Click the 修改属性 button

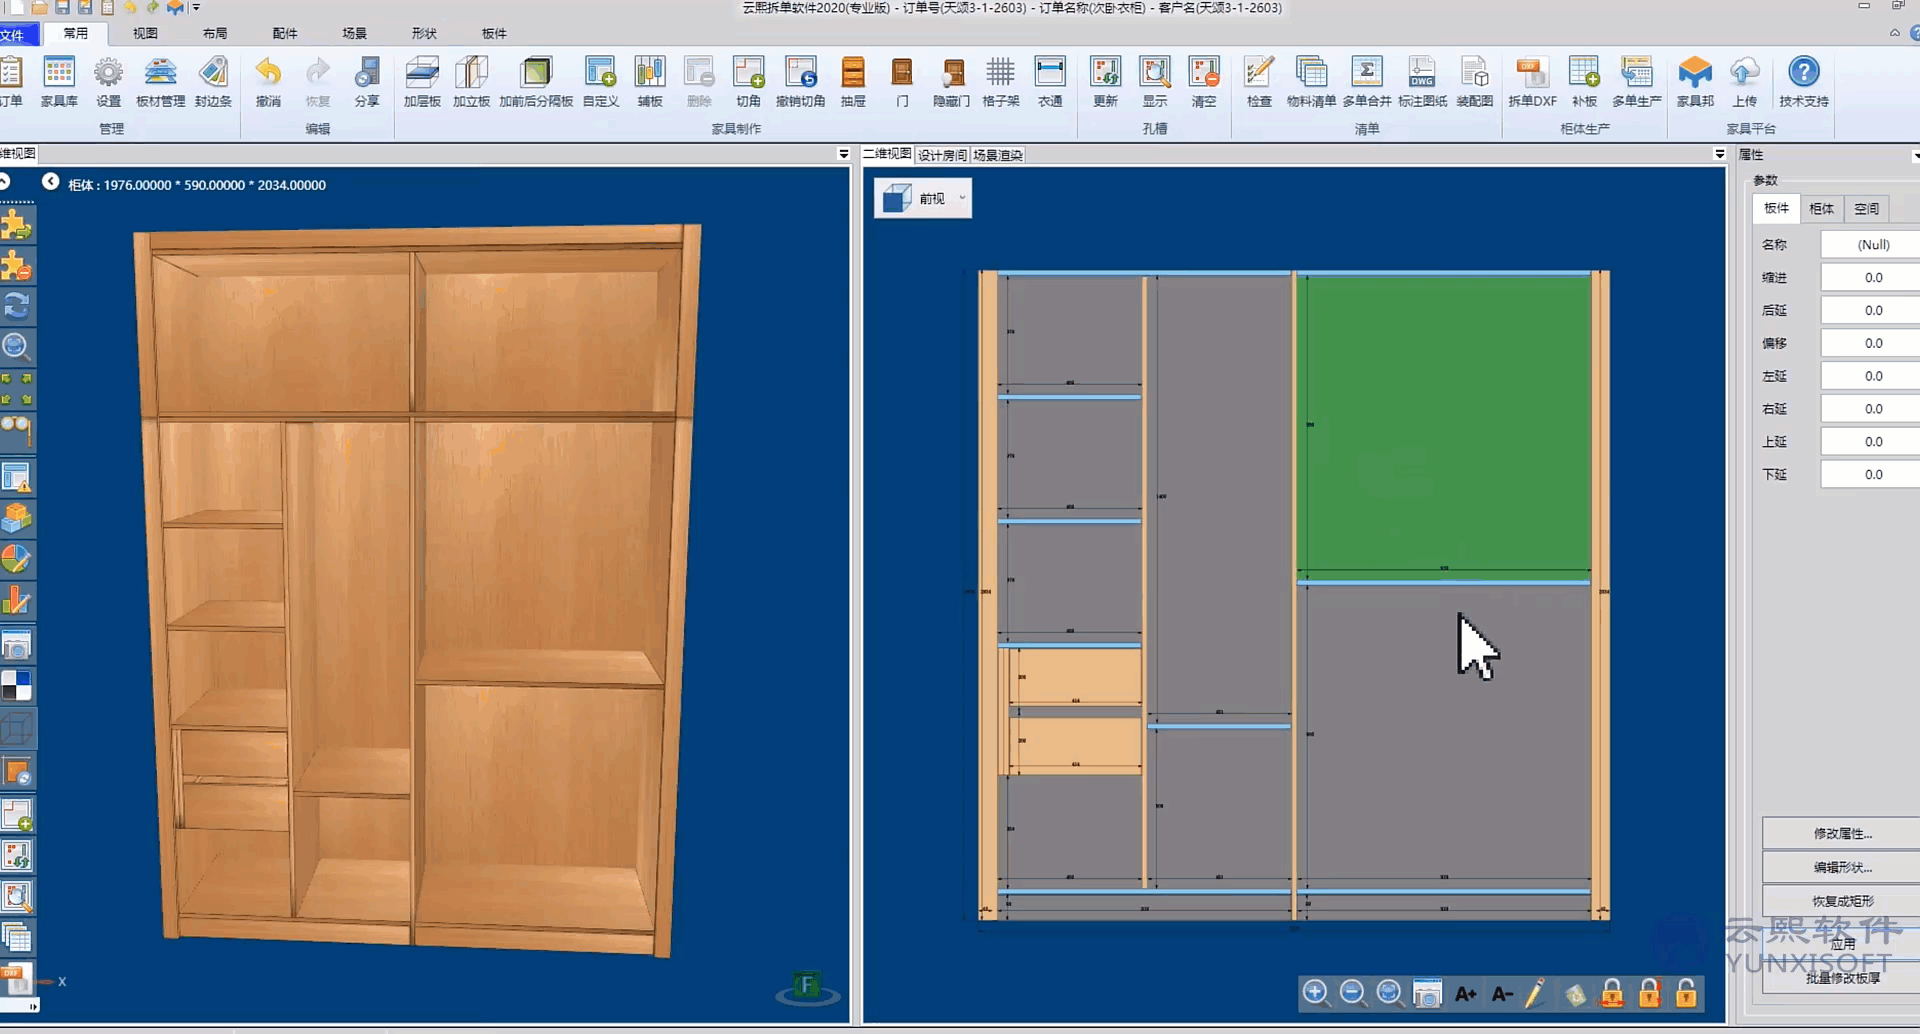coord(1842,833)
